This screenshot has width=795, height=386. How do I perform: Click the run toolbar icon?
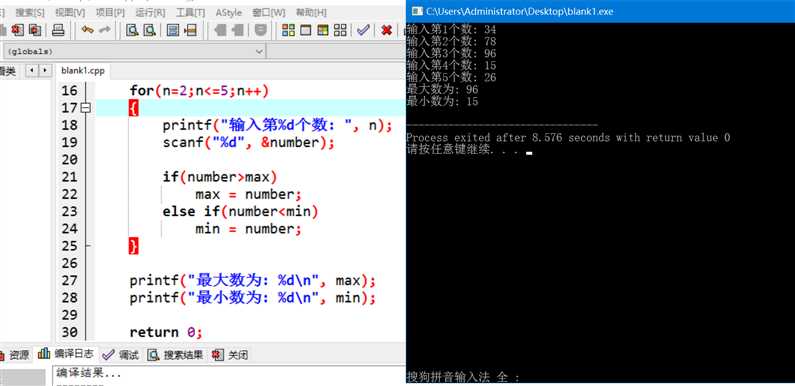click(306, 30)
